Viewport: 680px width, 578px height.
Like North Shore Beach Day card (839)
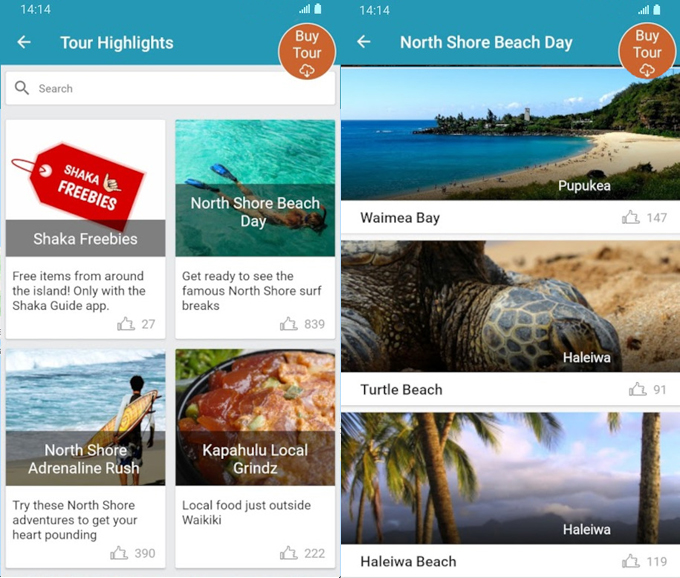[x=288, y=324]
